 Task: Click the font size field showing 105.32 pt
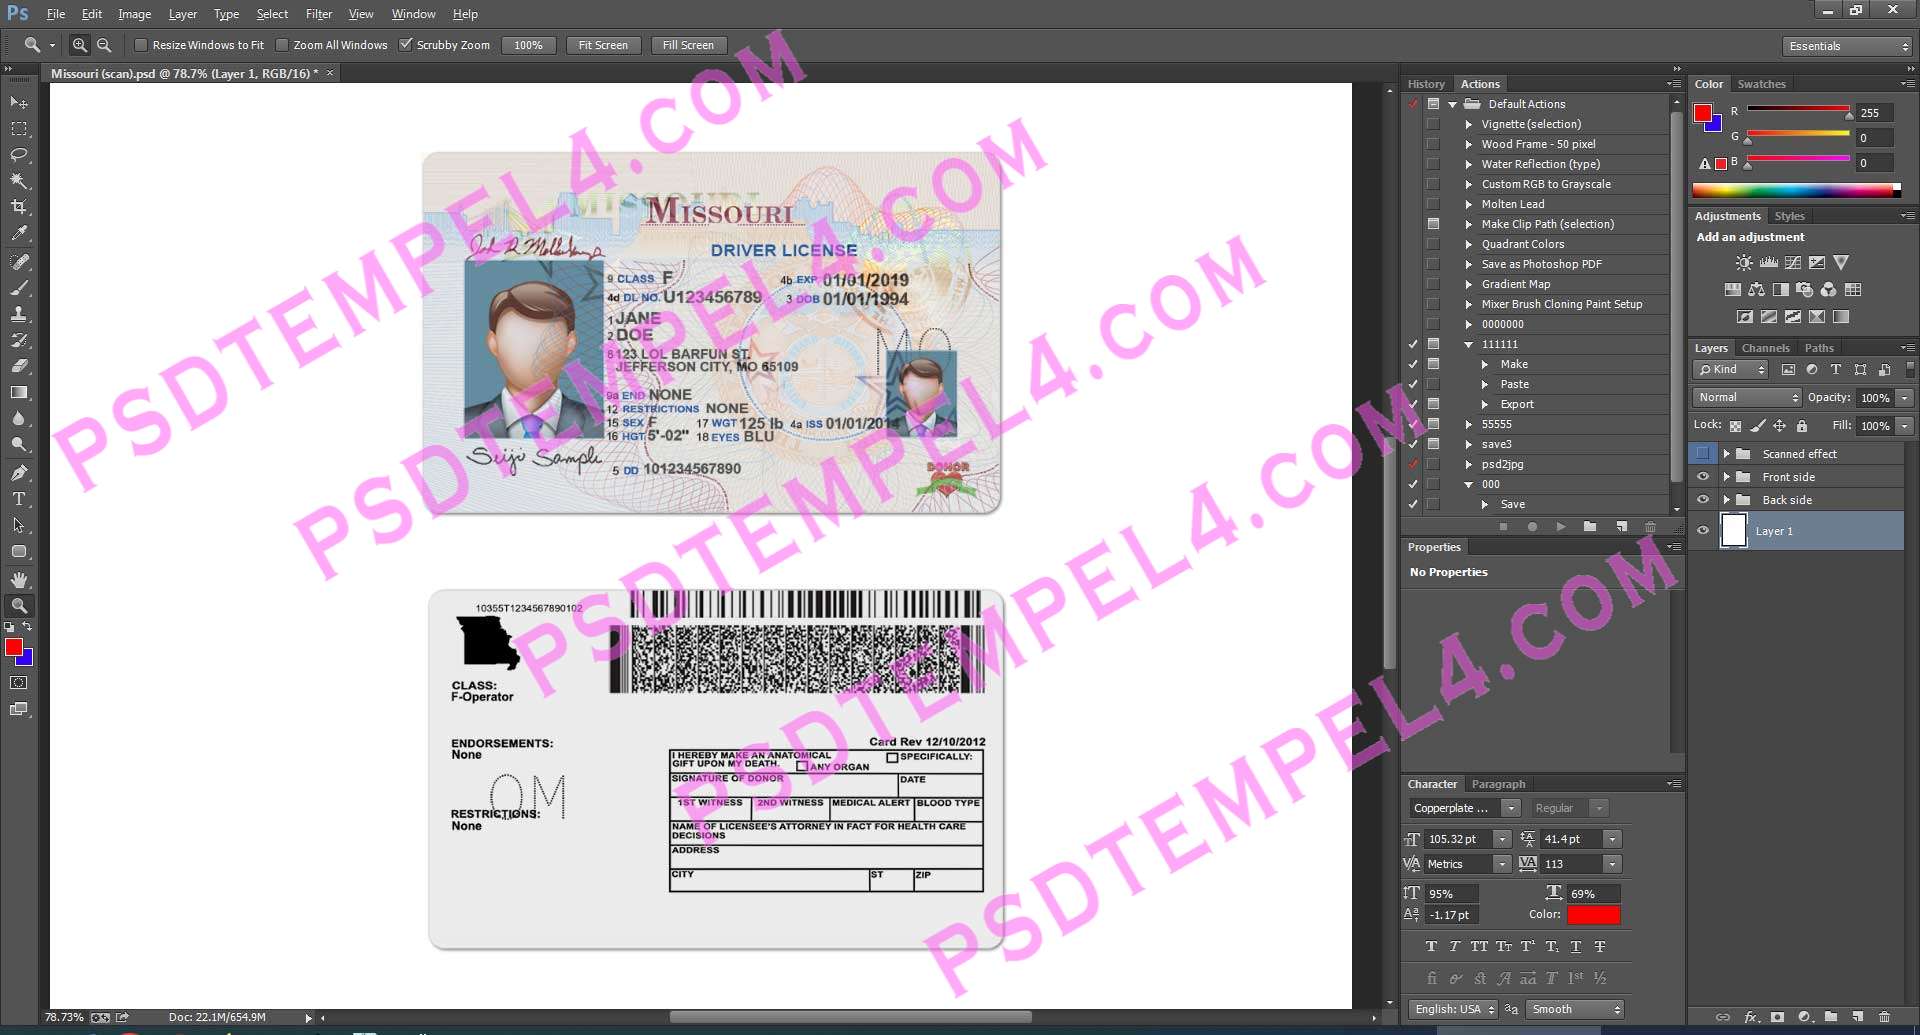click(1458, 839)
